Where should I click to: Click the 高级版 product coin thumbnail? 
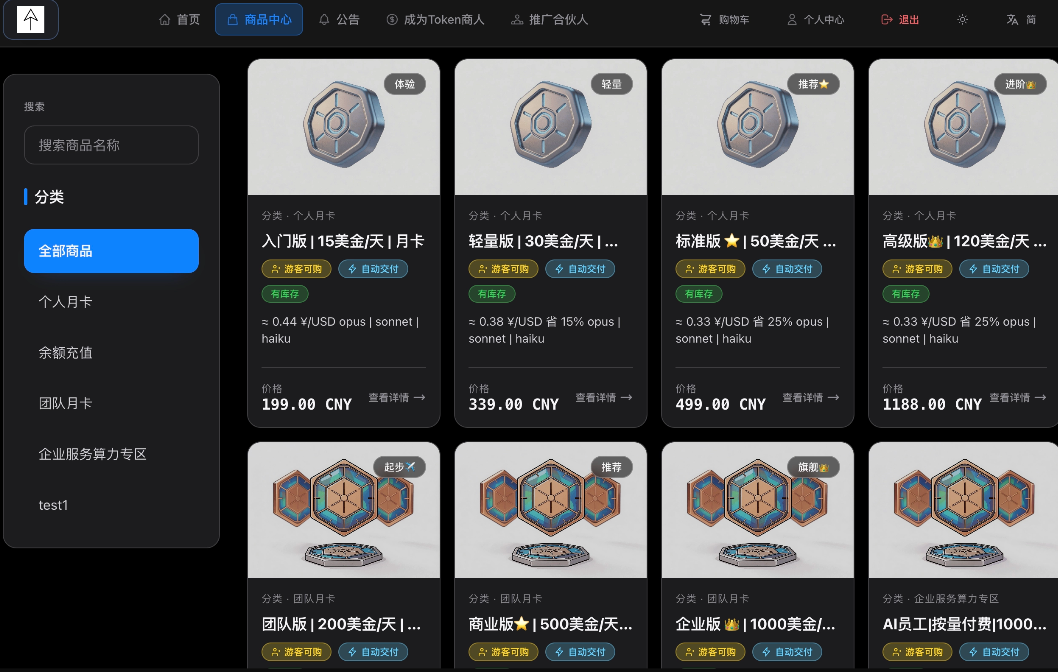(x=964, y=128)
